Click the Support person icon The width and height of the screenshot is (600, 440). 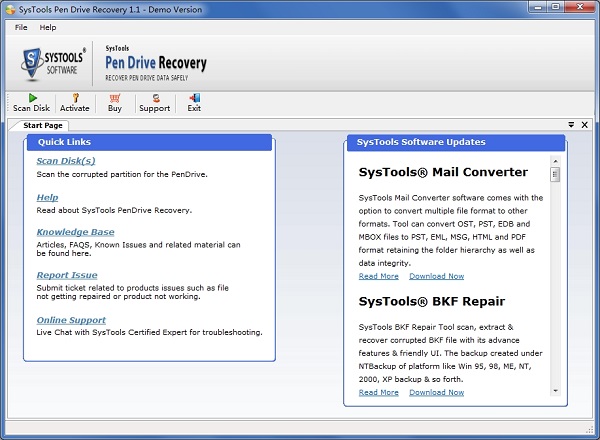coord(156,98)
